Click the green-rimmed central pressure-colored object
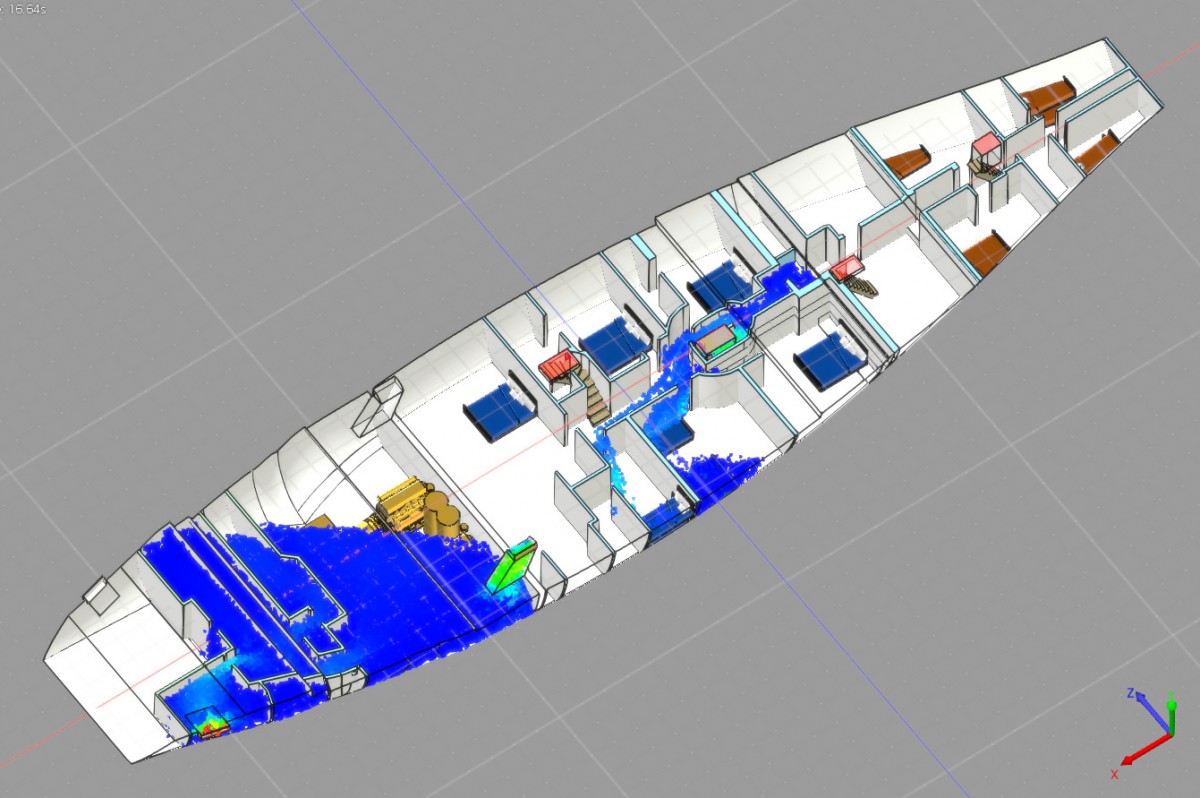This screenshot has width=1200, height=798. (x=718, y=342)
